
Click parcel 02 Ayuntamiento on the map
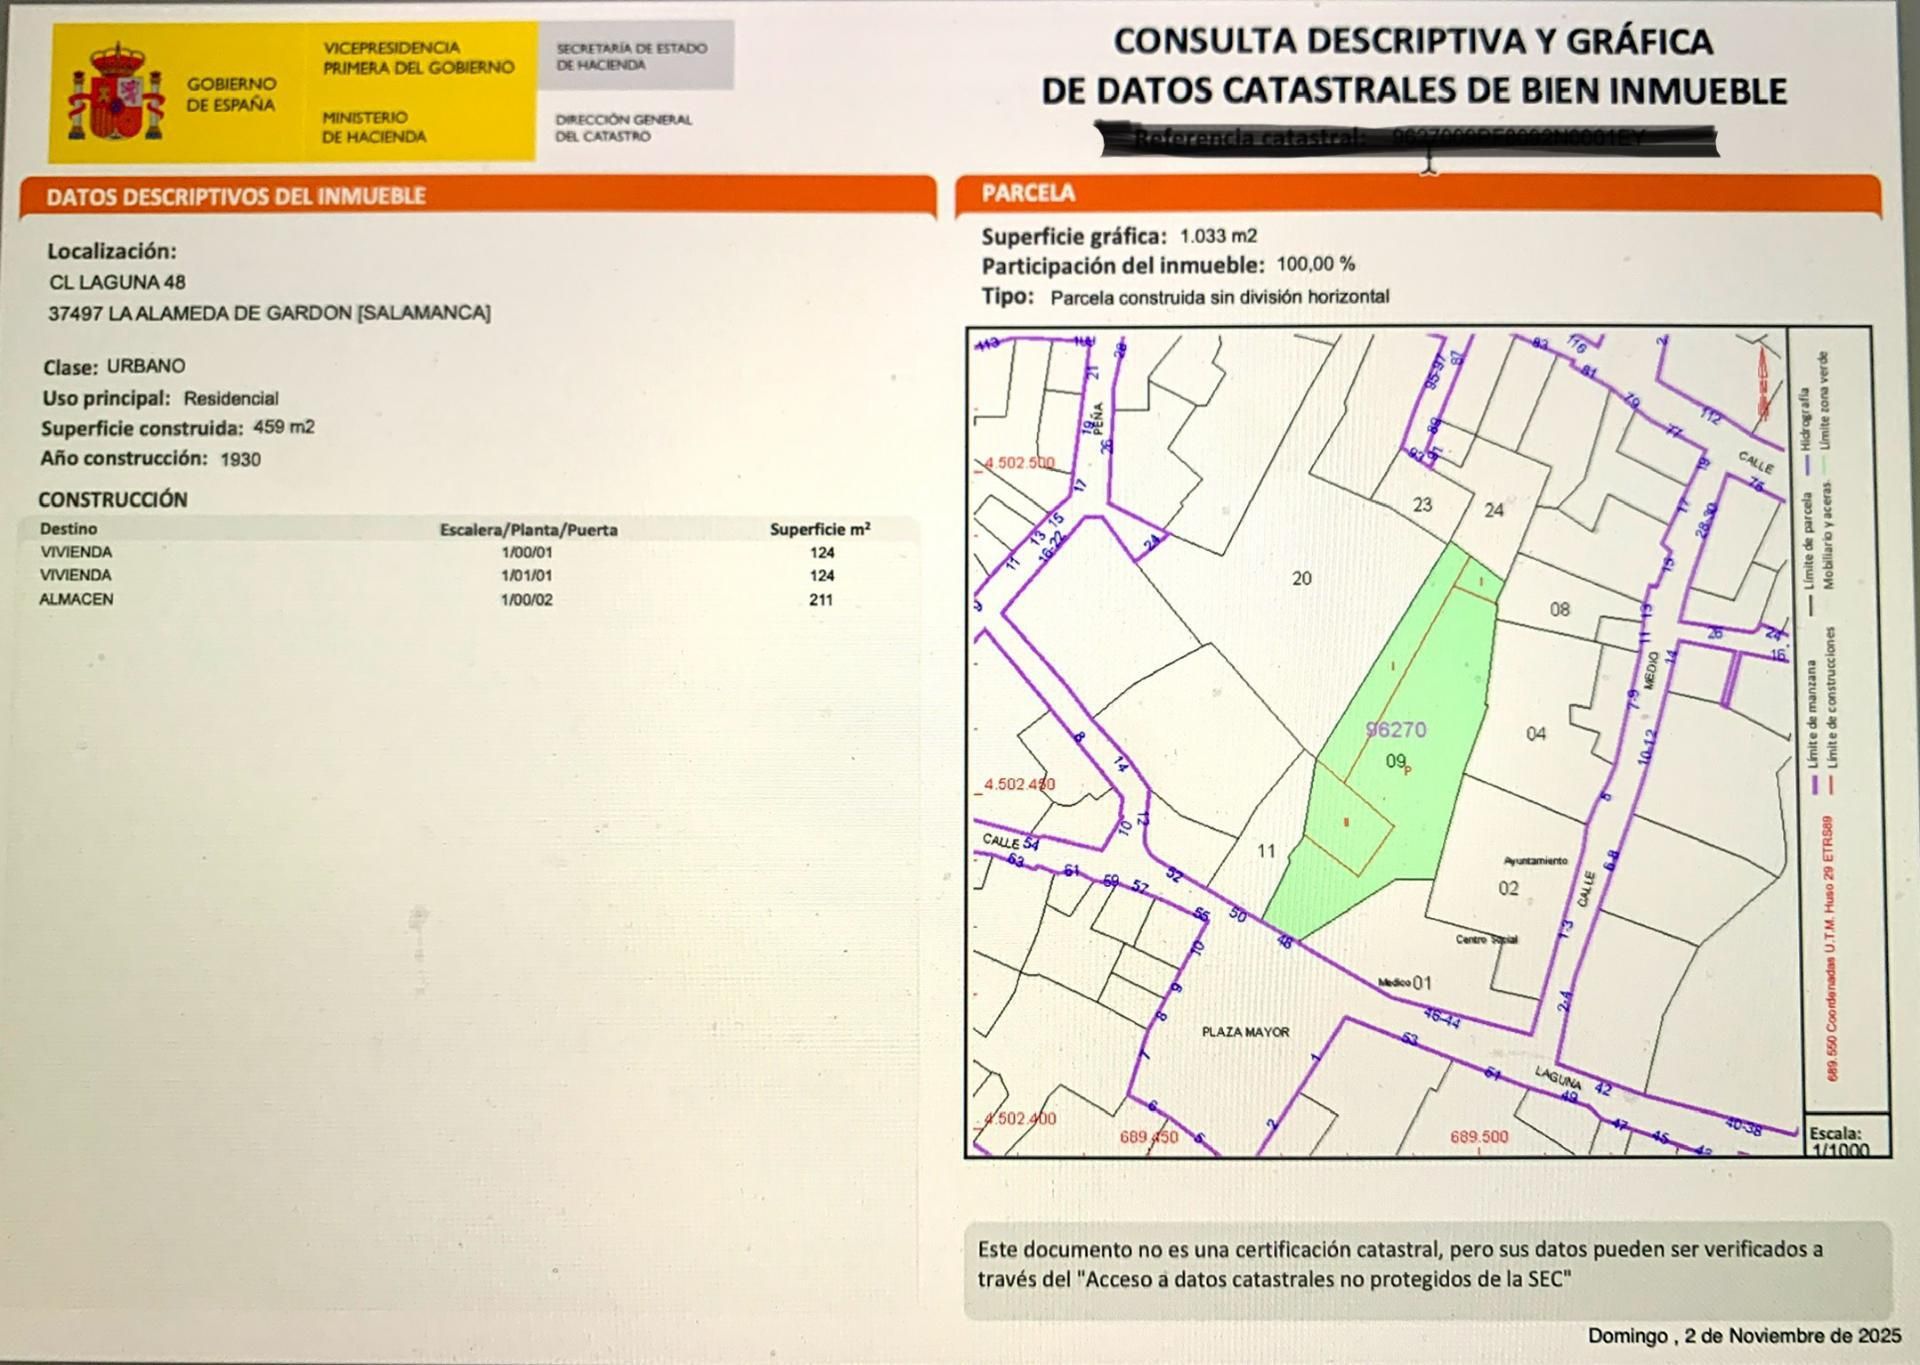pos(1508,888)
